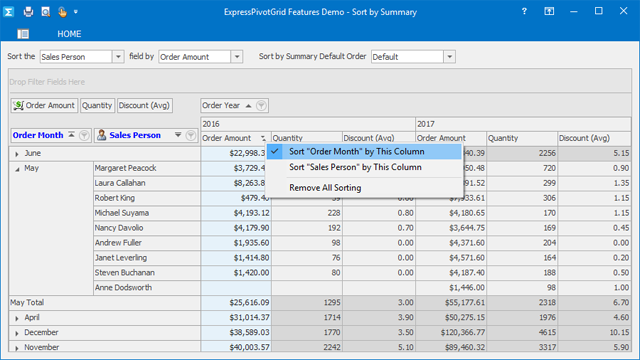The height and width of the screenshot is (360, 640).
Task: Expand the April row group
Action: click(x=17, y=318)
